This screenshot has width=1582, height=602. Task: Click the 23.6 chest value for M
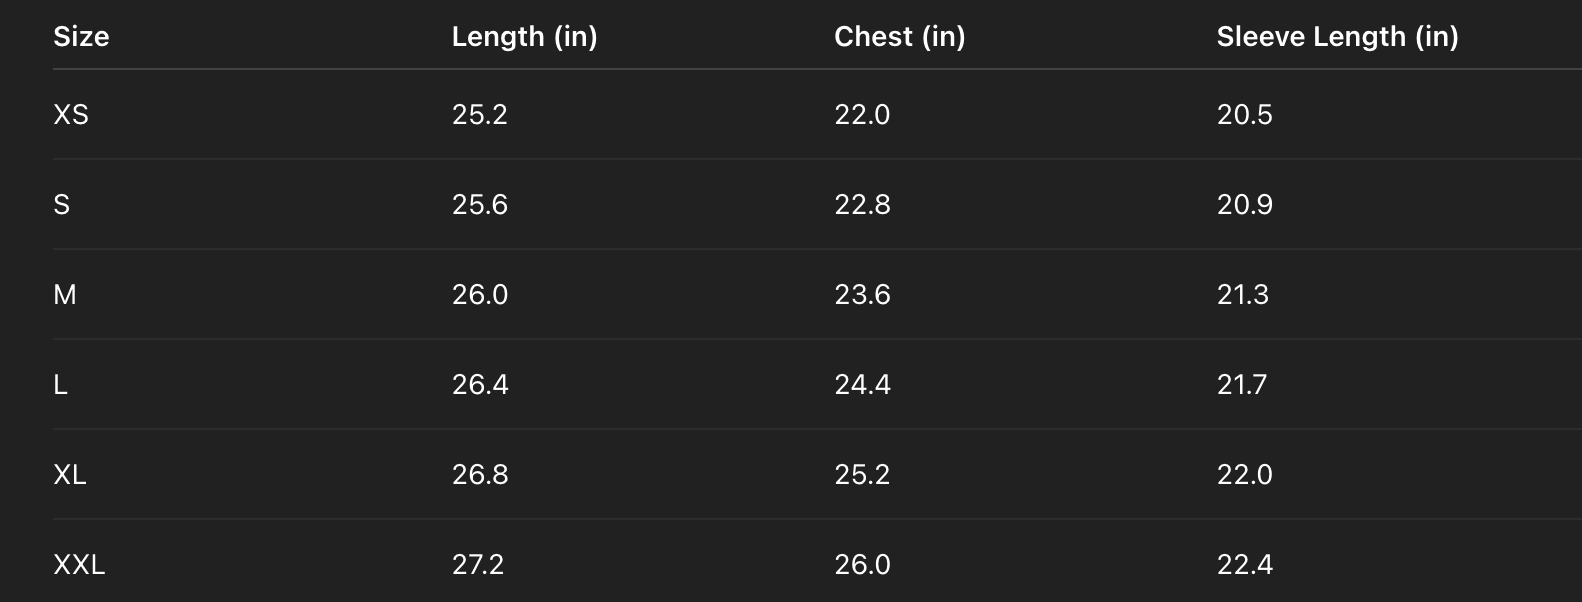point(862,295)
